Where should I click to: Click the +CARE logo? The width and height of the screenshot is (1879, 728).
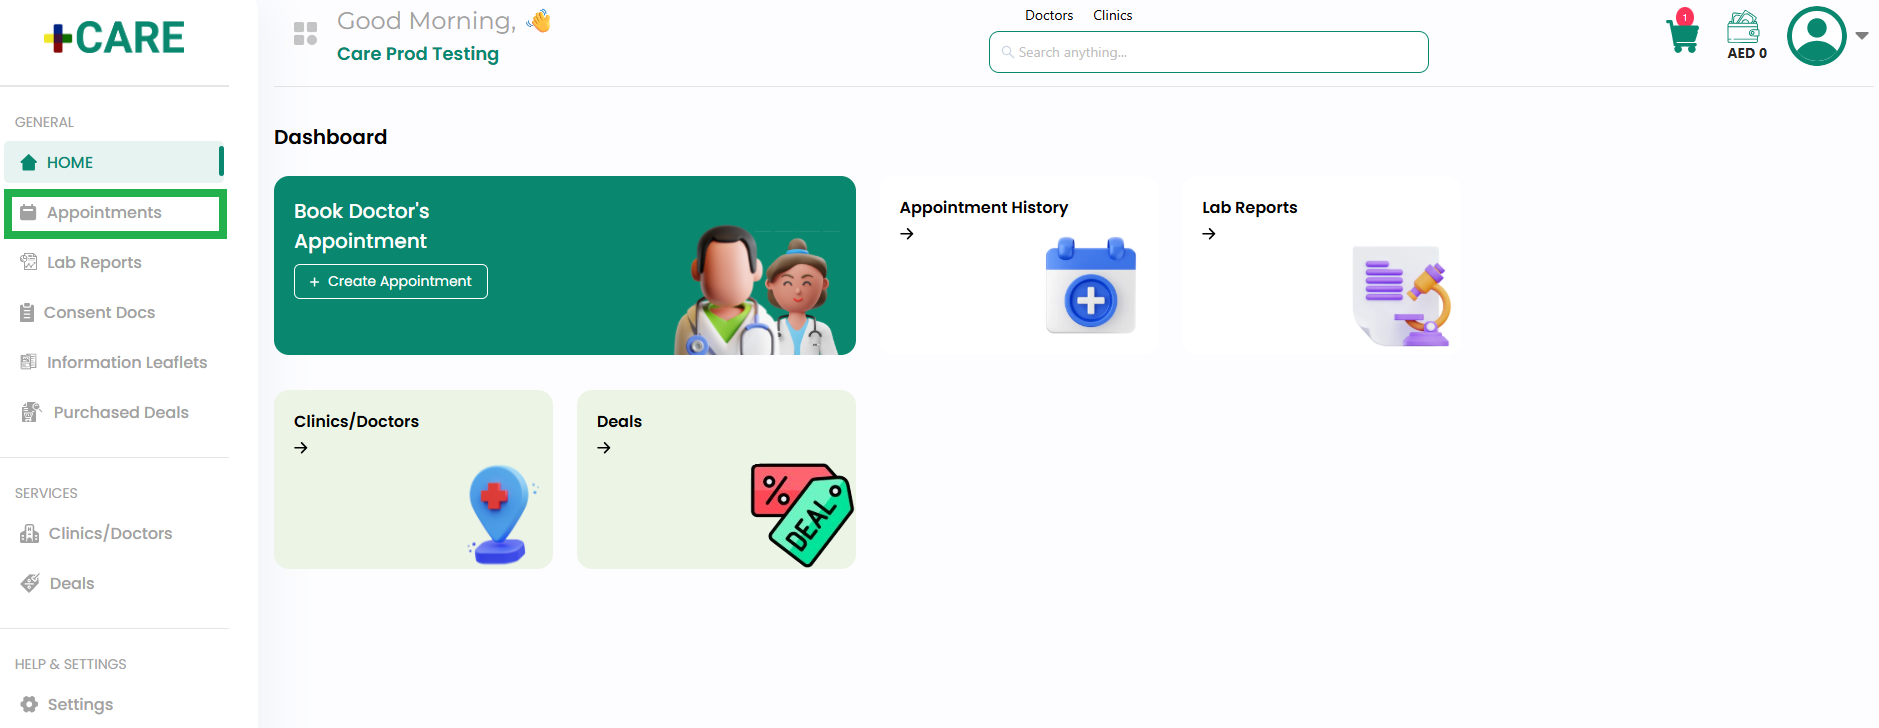click(114, 38)
